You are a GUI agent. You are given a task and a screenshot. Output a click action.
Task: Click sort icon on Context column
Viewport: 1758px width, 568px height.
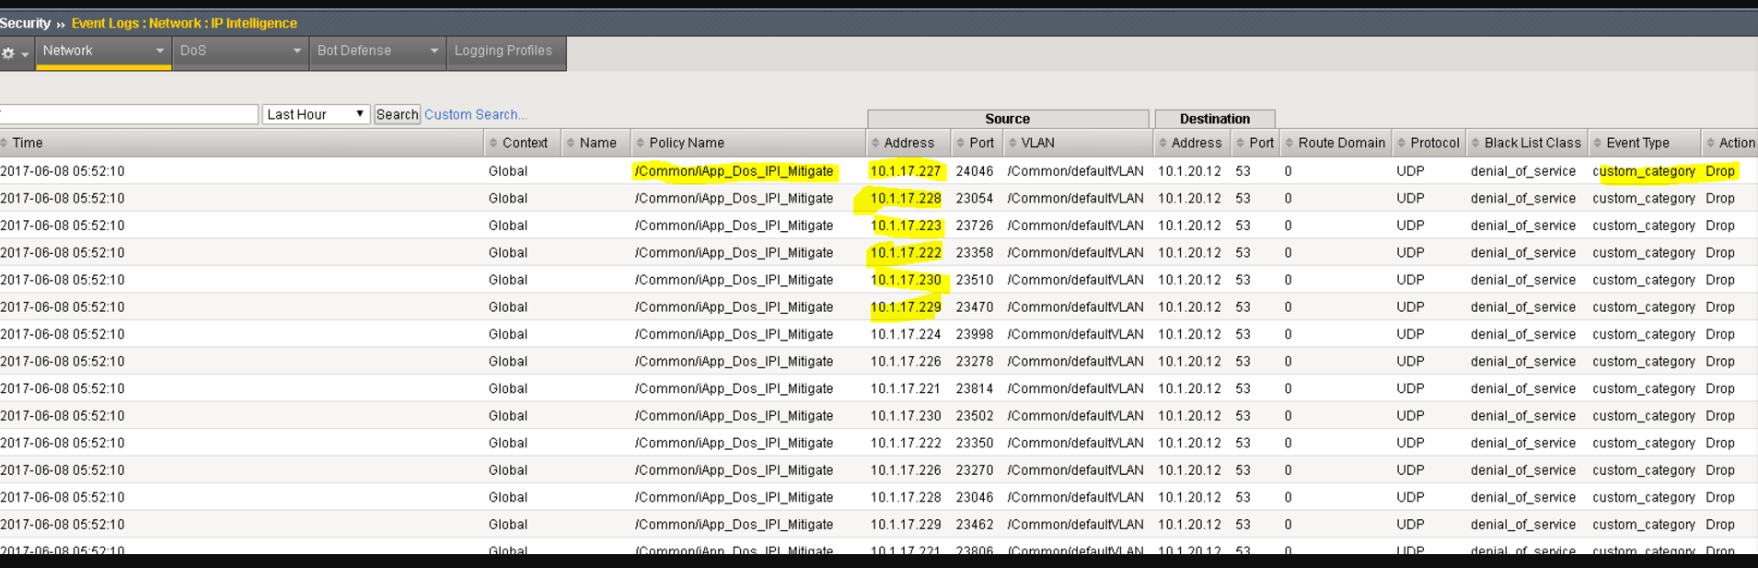(x=494, y=143)
